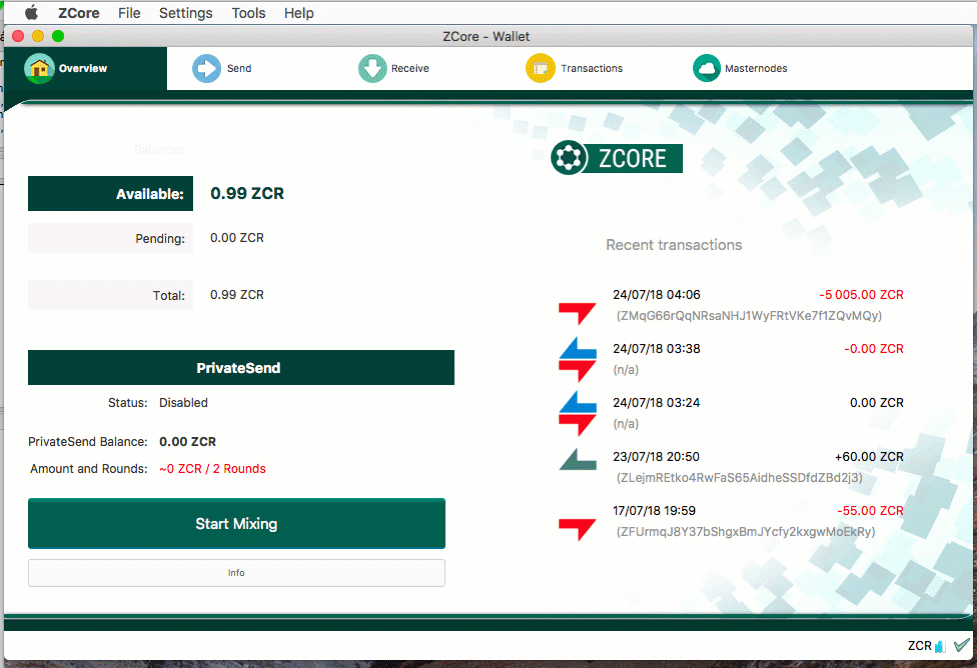Click the 24/07/18 03:38 transaction date
This screenshot has height=668, width=977.
(x=656, y=349)
